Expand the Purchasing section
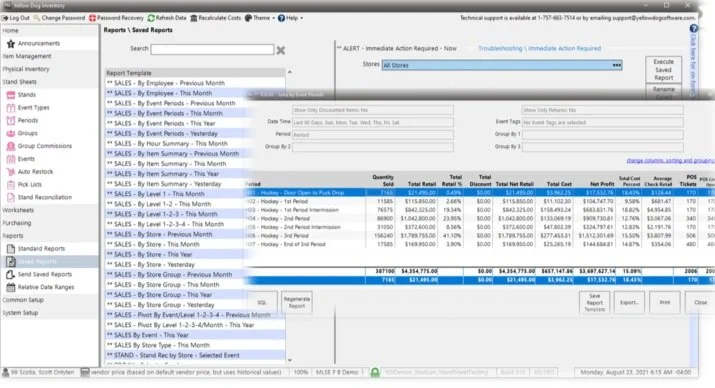 tap(17, 223)
